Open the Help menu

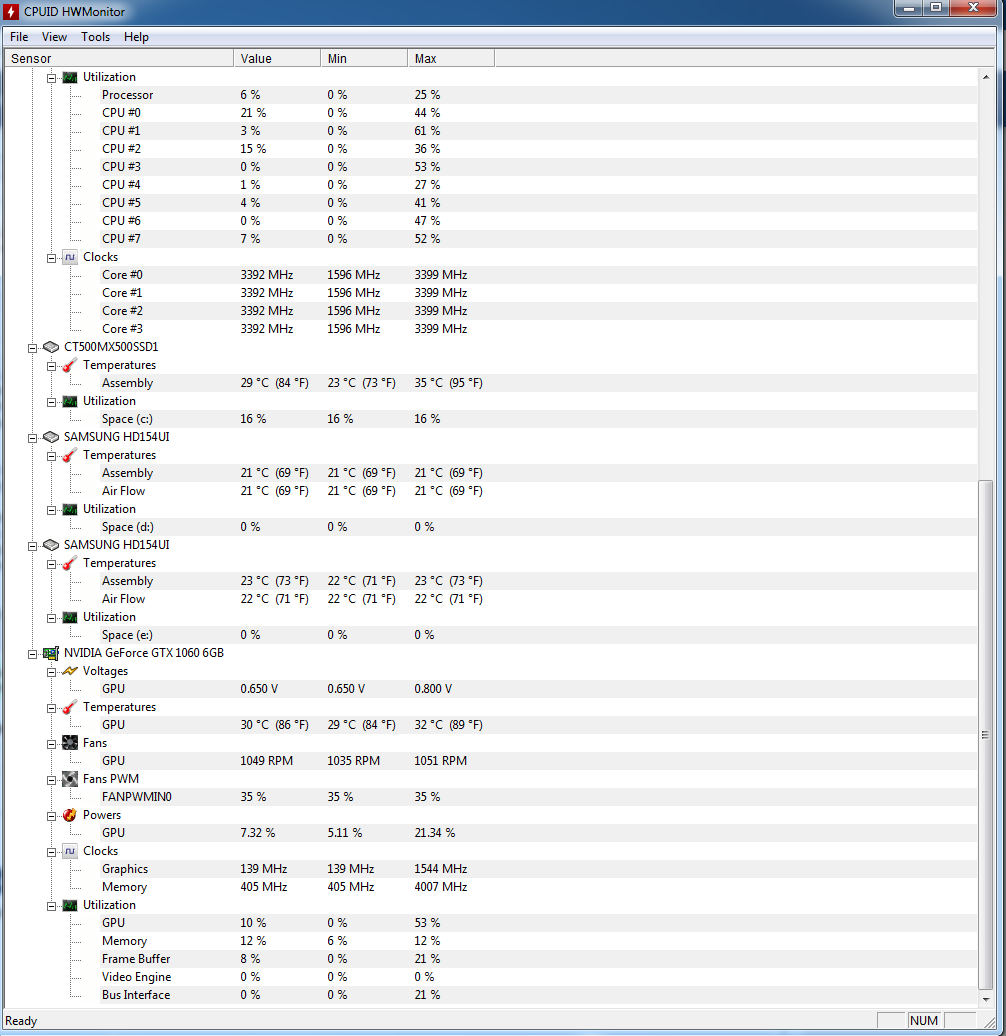click(136, 37)
